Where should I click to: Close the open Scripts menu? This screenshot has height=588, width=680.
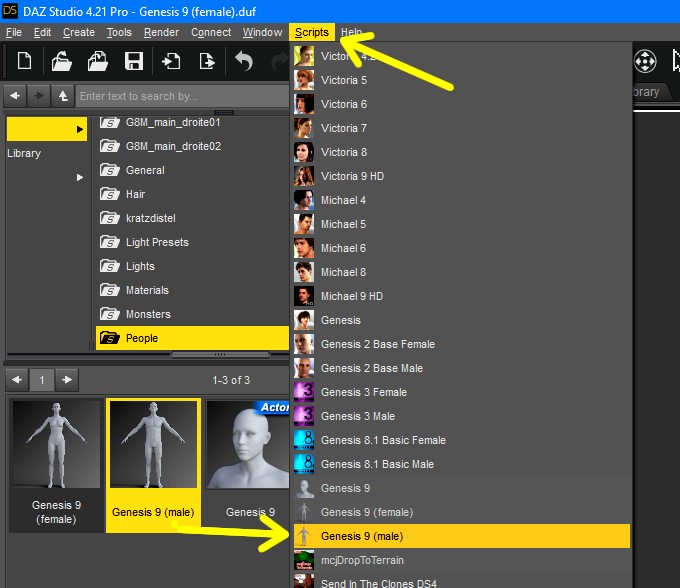coord(312,33)
